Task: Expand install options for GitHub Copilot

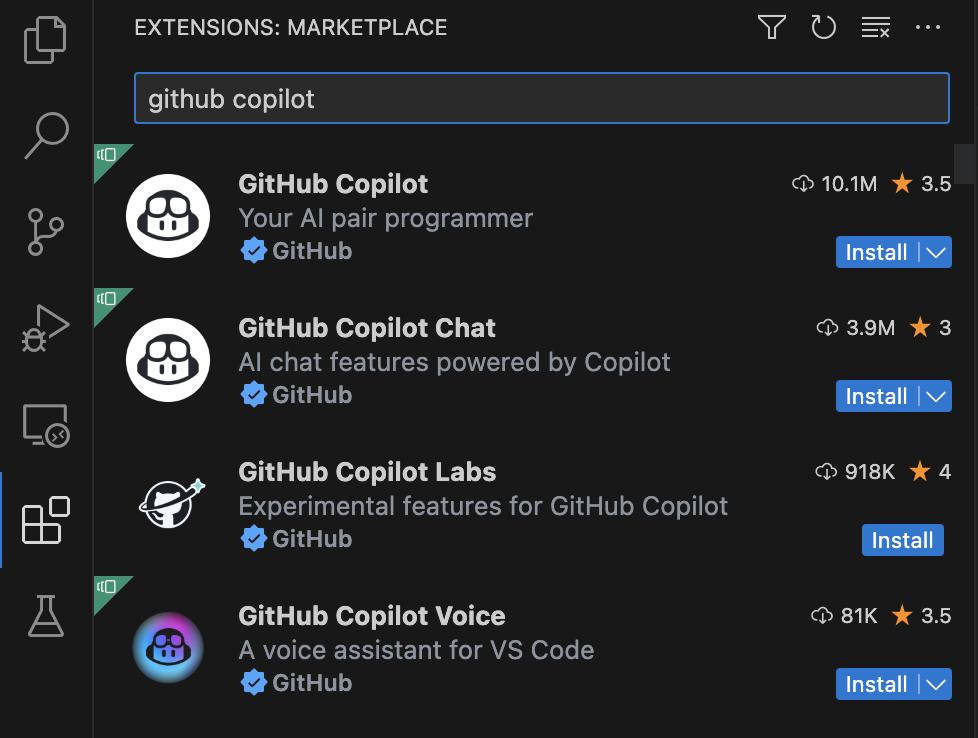Action: tap(934, 252)
